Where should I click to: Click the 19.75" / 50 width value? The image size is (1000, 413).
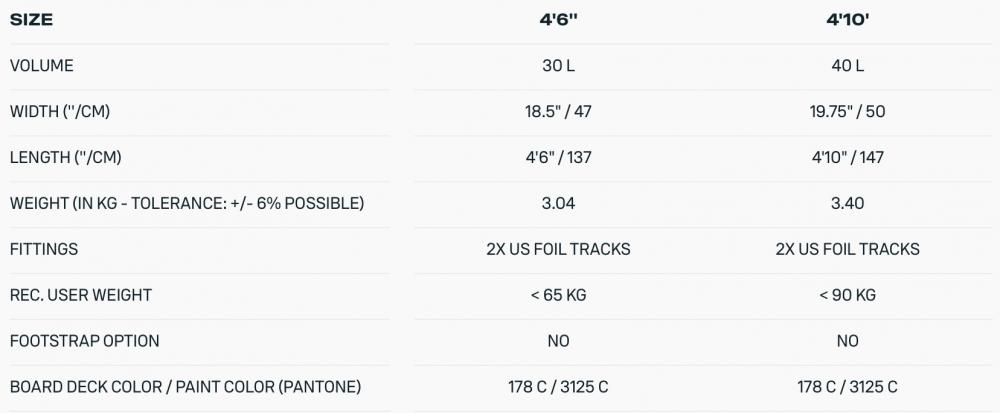point(847,112)
